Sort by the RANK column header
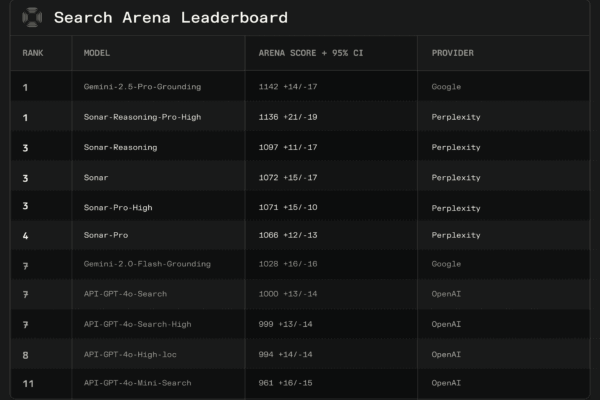Screen dimensions: 600x400 click(x=33, y=53)
